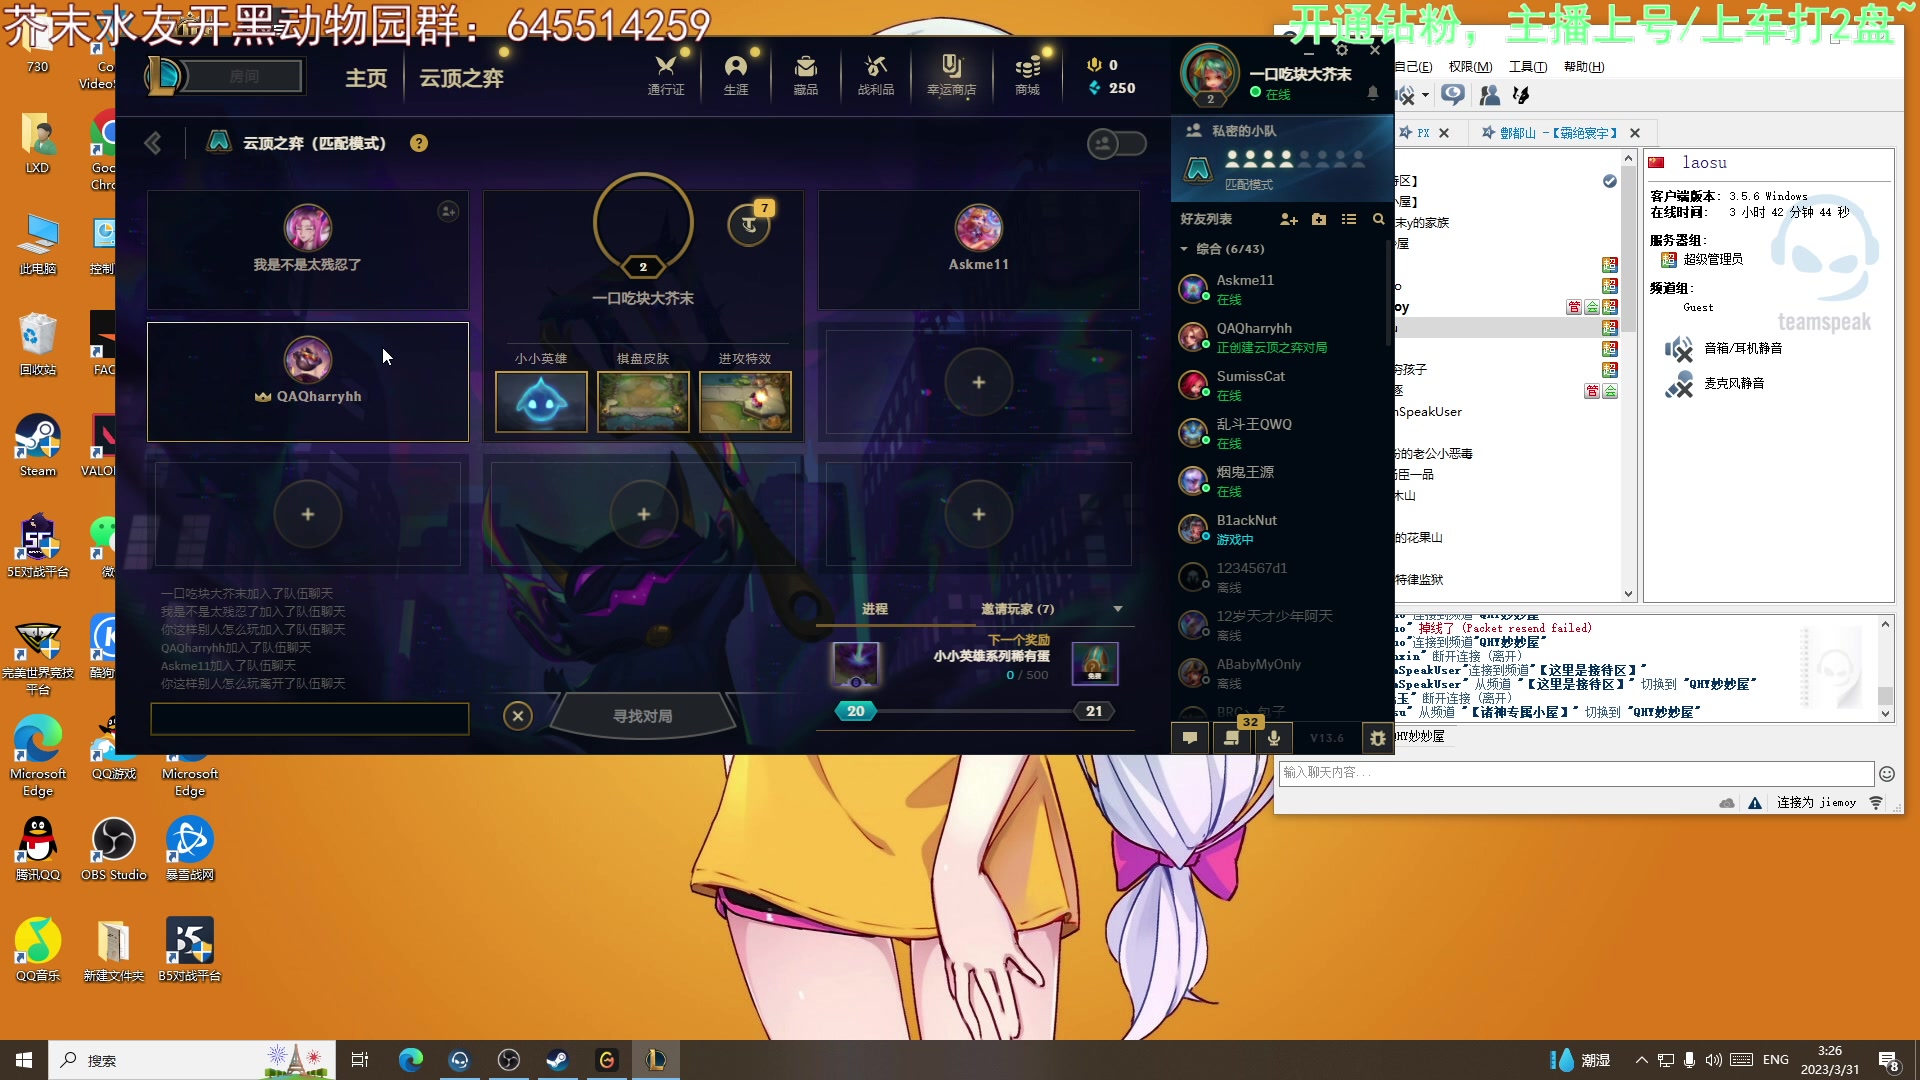Select the 小小英雄 little legend thumbnail
This screenshot has width=1920, height=1080.
tap(541, 401)
